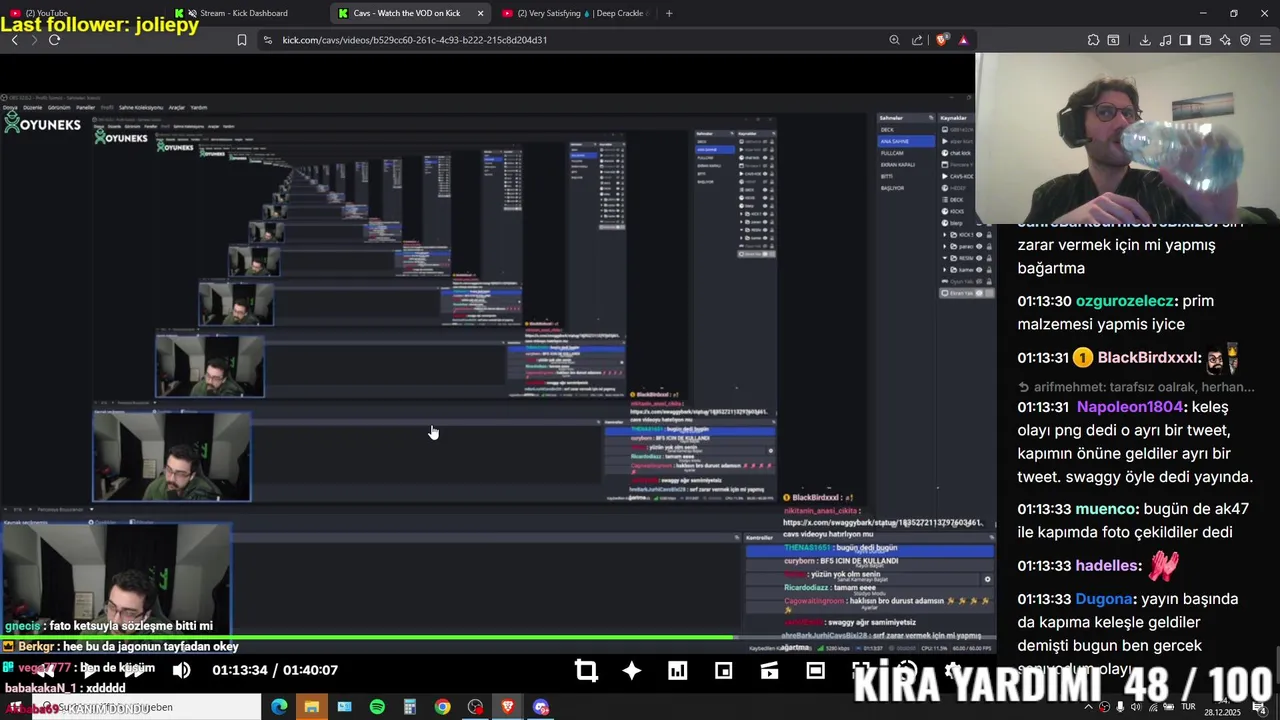Collapse the RESIM folder arrow in recorded OBS
The image size is (1280, 720).
[946, 257]
